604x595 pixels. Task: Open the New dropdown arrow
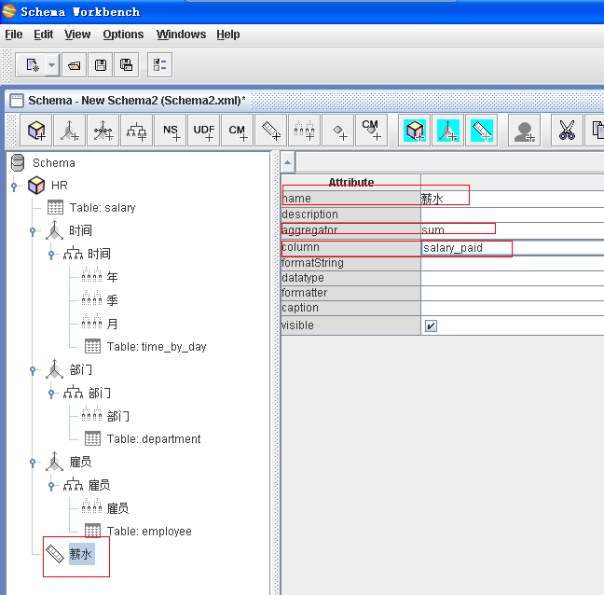pos(52,65)
